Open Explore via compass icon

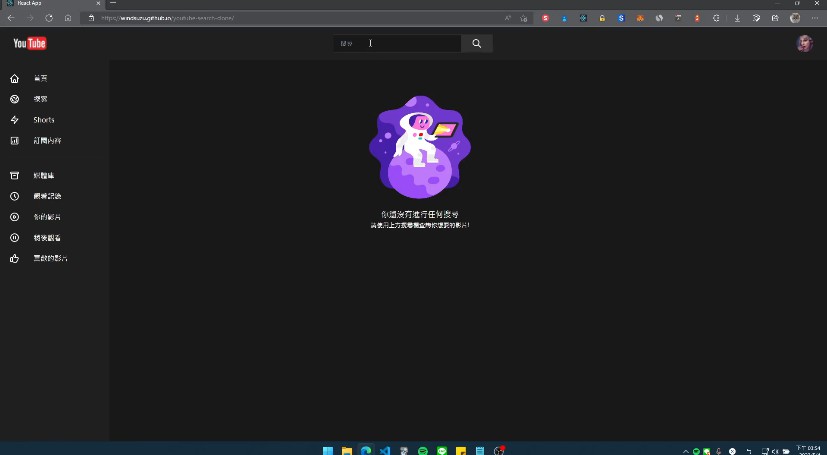[14, 99]
